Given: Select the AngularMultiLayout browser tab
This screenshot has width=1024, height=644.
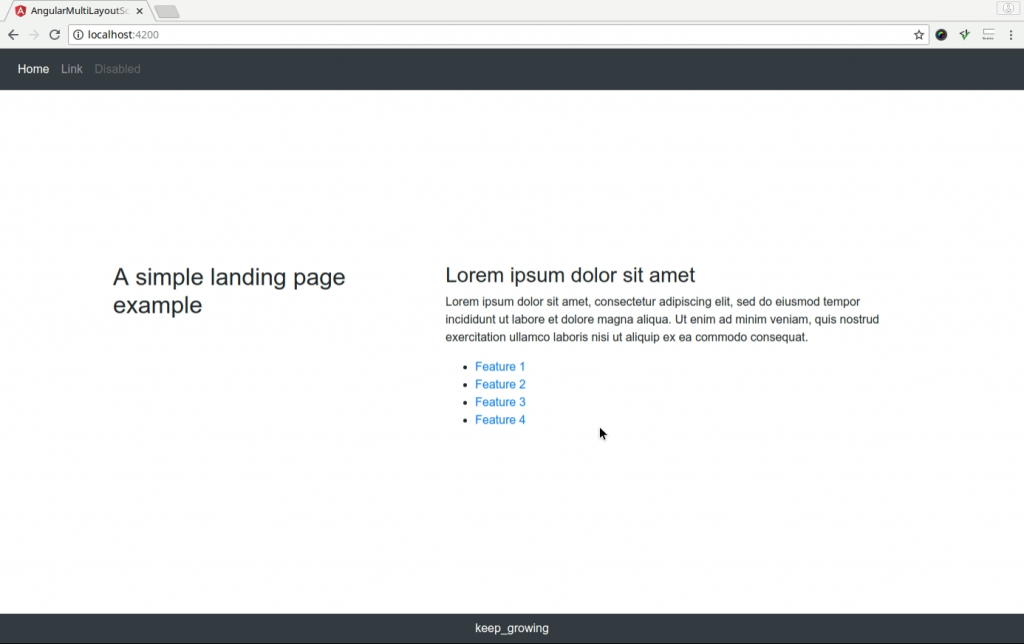Looking at the screenshot, I should click(x=79, y=11).
